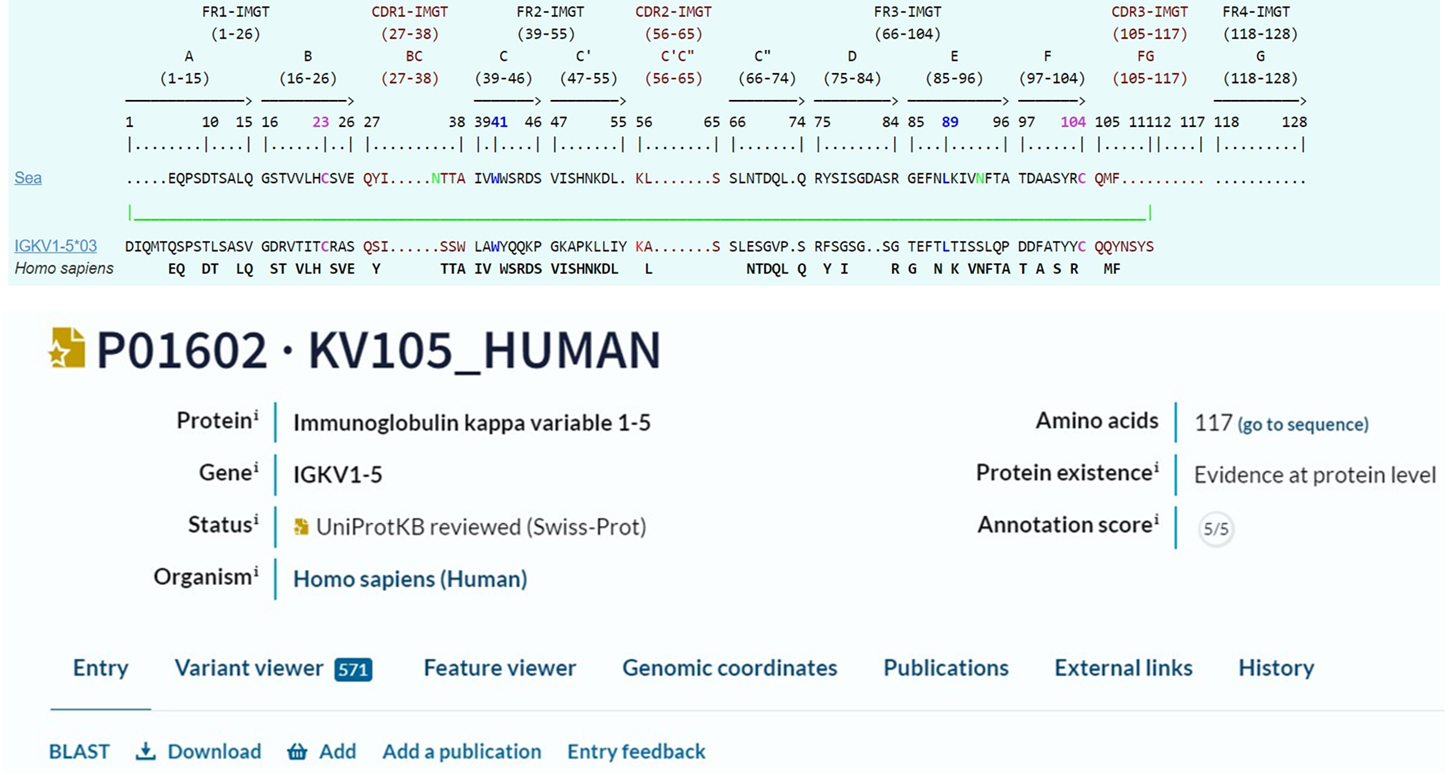This screenshot has width=1449, height=775.
Task: Open the Homo sapiens (Human) organism link
Action: coord(410,579)
